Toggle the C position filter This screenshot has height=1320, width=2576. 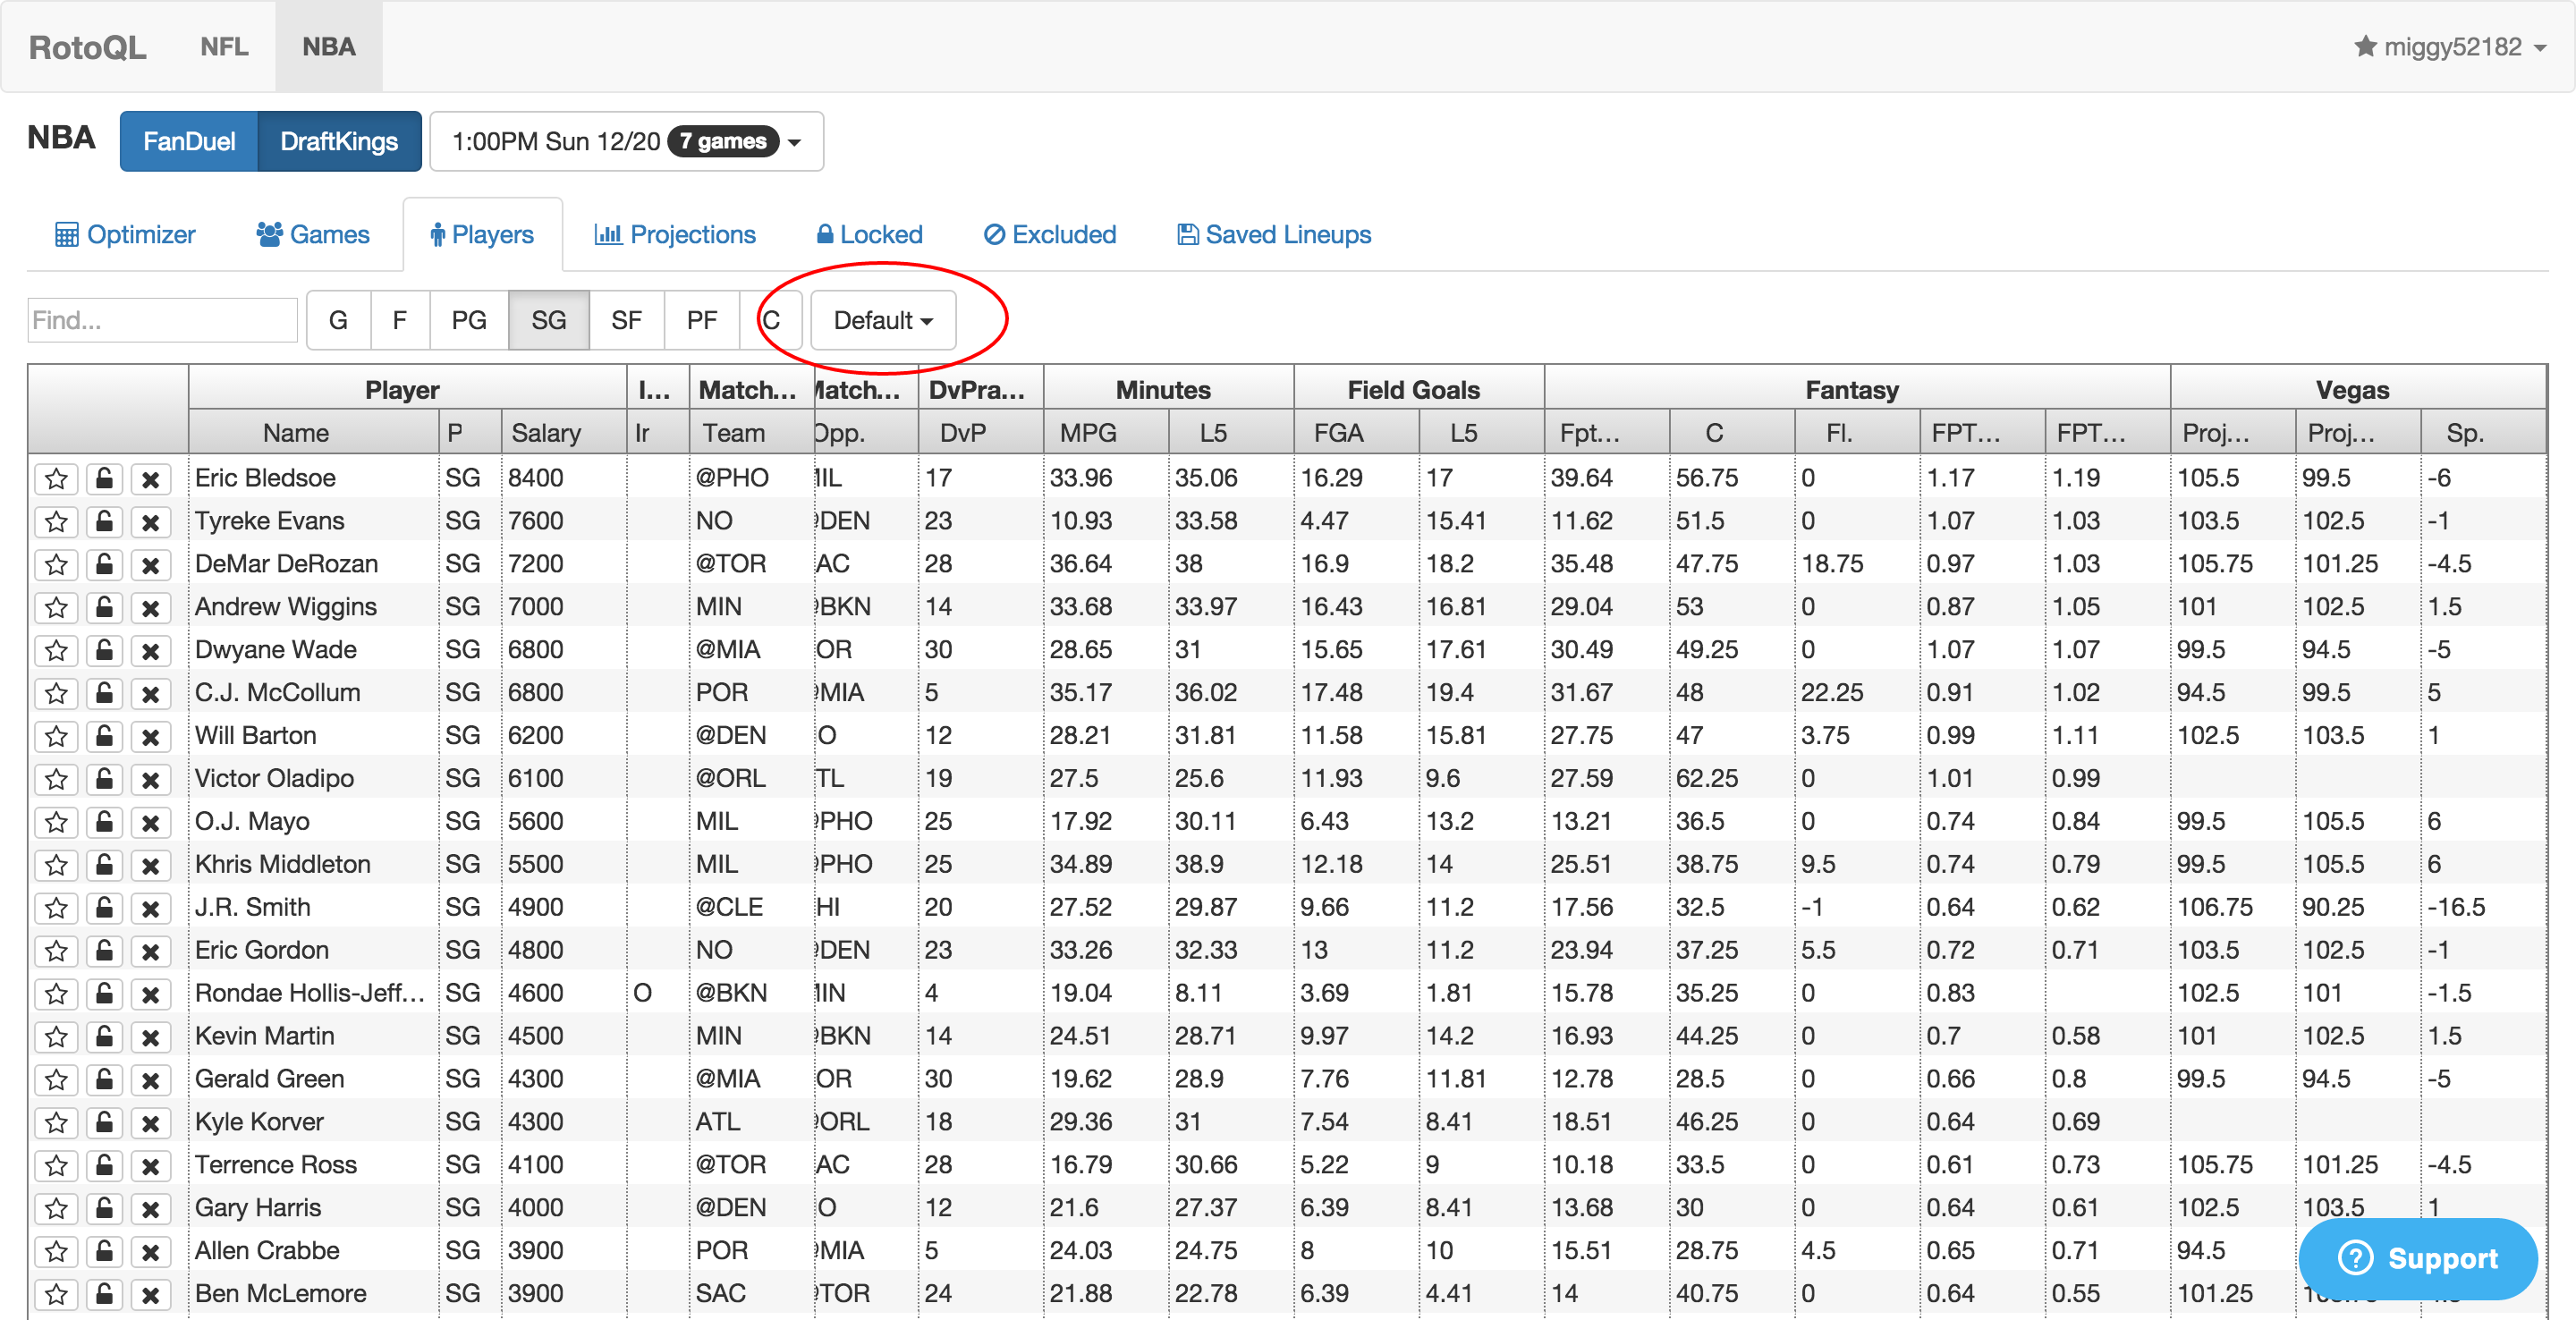pyautogui.click(x=771, y=320)
